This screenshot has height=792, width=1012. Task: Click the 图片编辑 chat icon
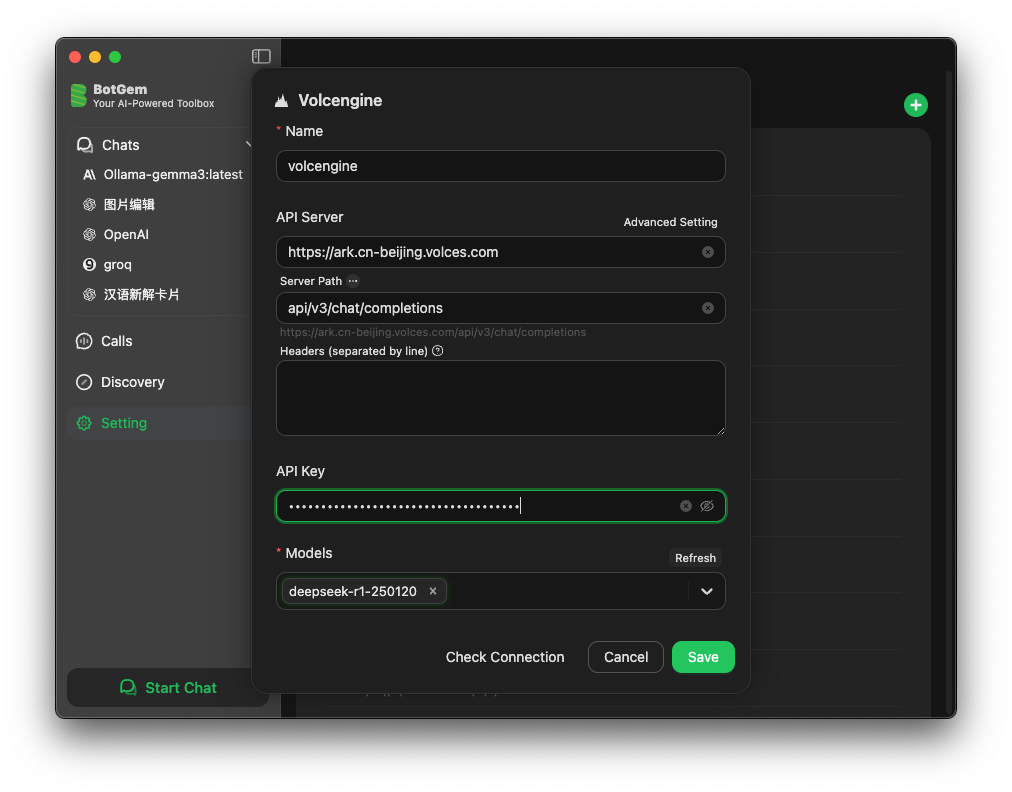89,205
